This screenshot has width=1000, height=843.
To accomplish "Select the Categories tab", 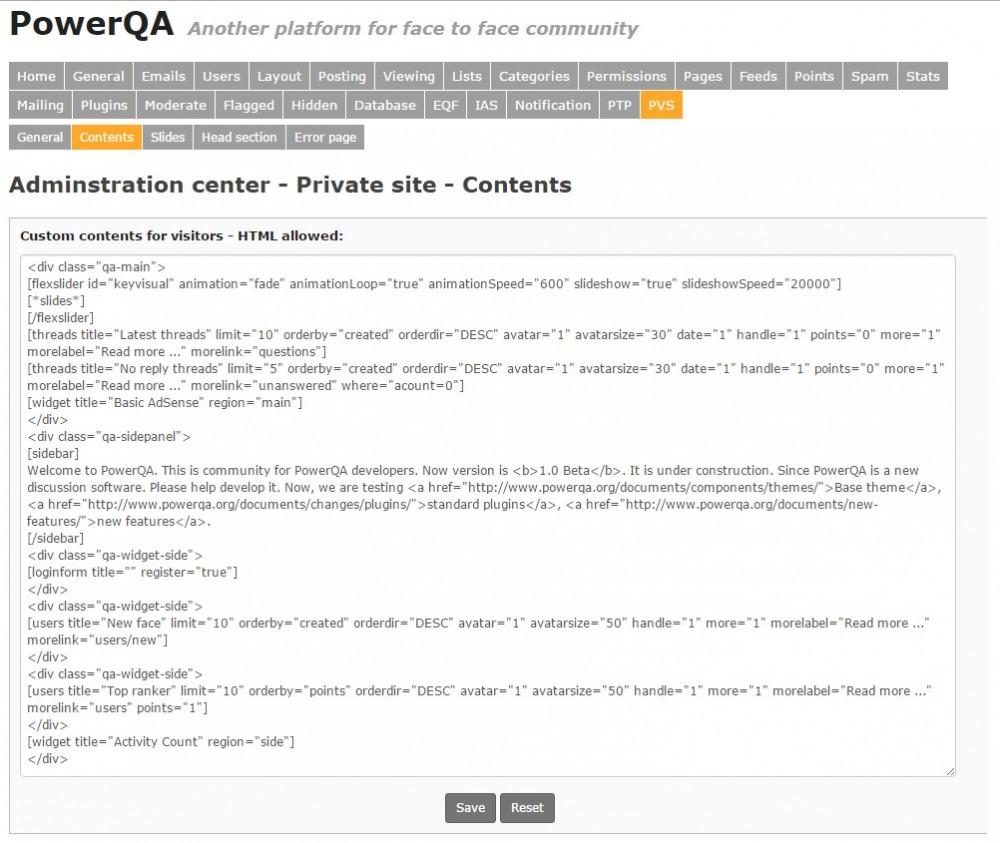I will click(x=534, y=76).
